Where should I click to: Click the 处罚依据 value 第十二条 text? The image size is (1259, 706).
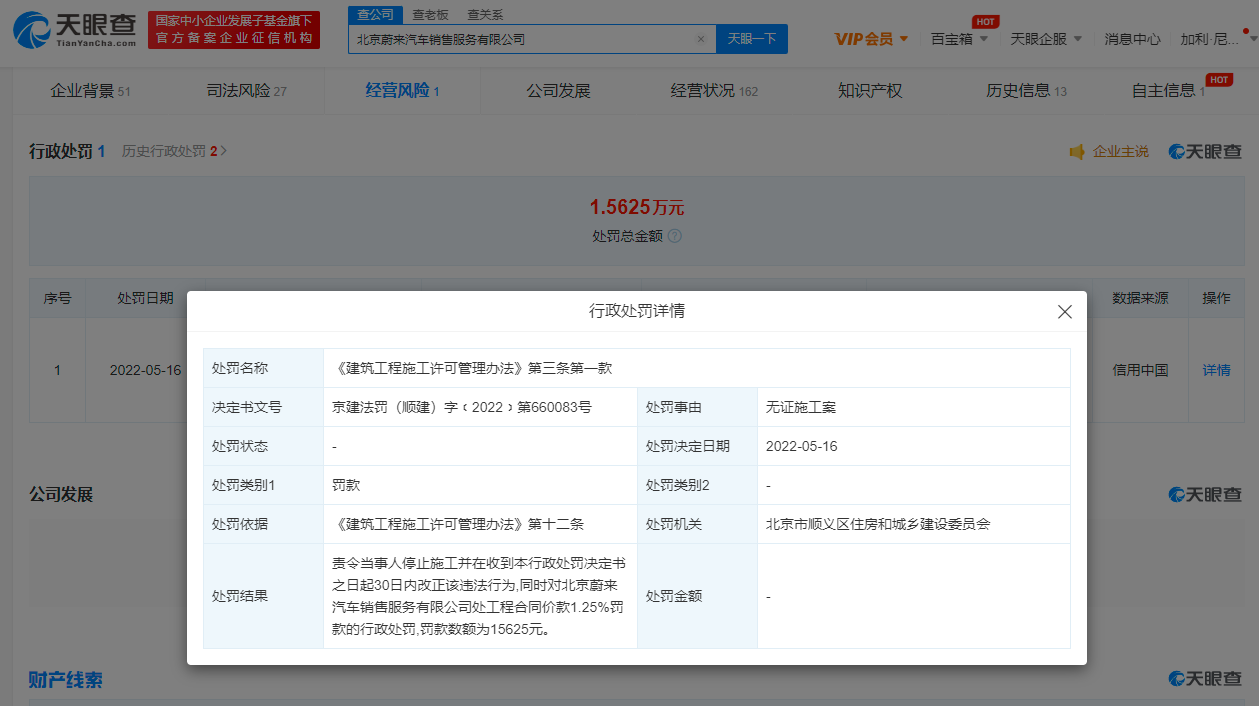pos(458,524)
